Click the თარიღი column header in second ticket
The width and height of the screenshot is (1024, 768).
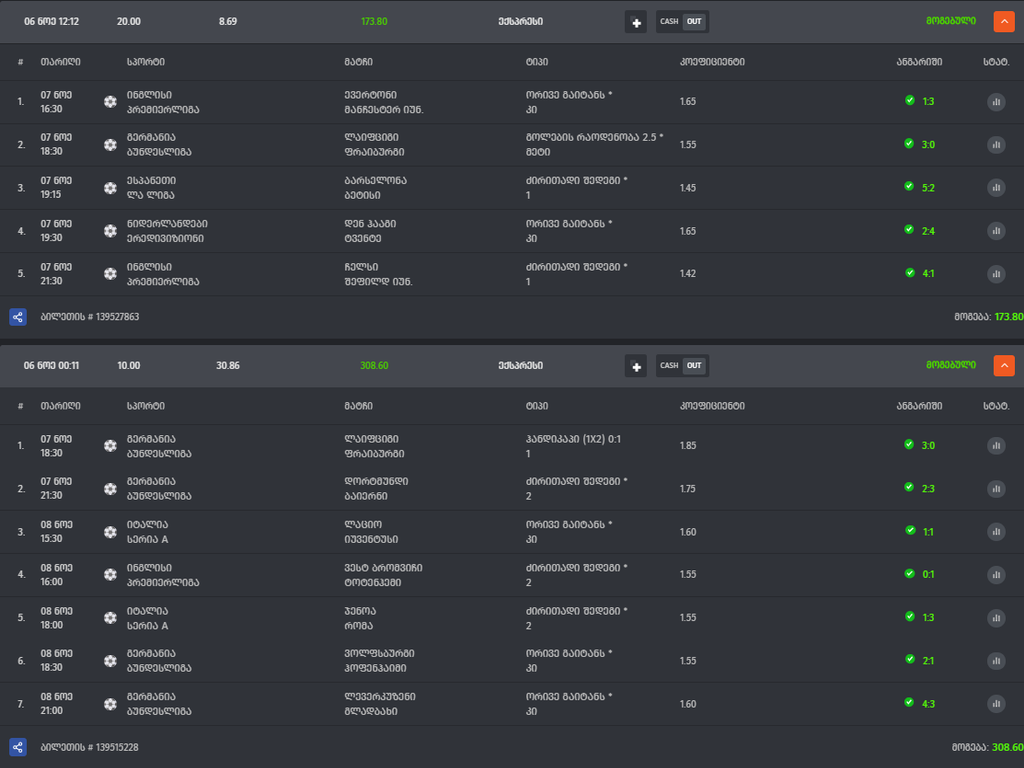(x=61, y=406)
